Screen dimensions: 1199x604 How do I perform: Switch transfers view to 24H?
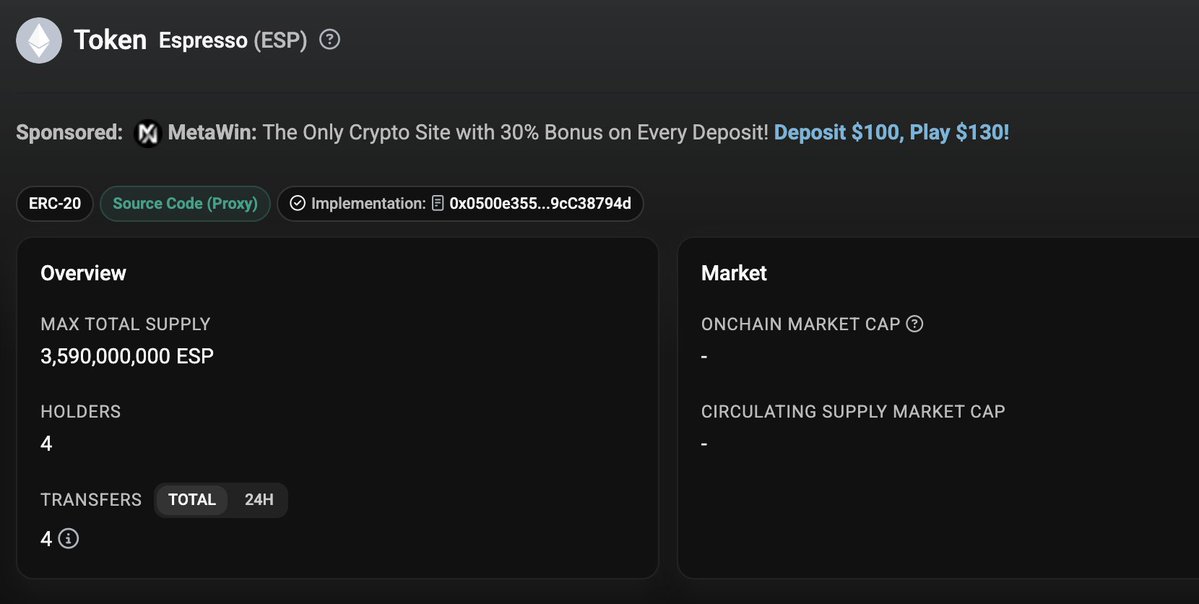coord(259,500)
